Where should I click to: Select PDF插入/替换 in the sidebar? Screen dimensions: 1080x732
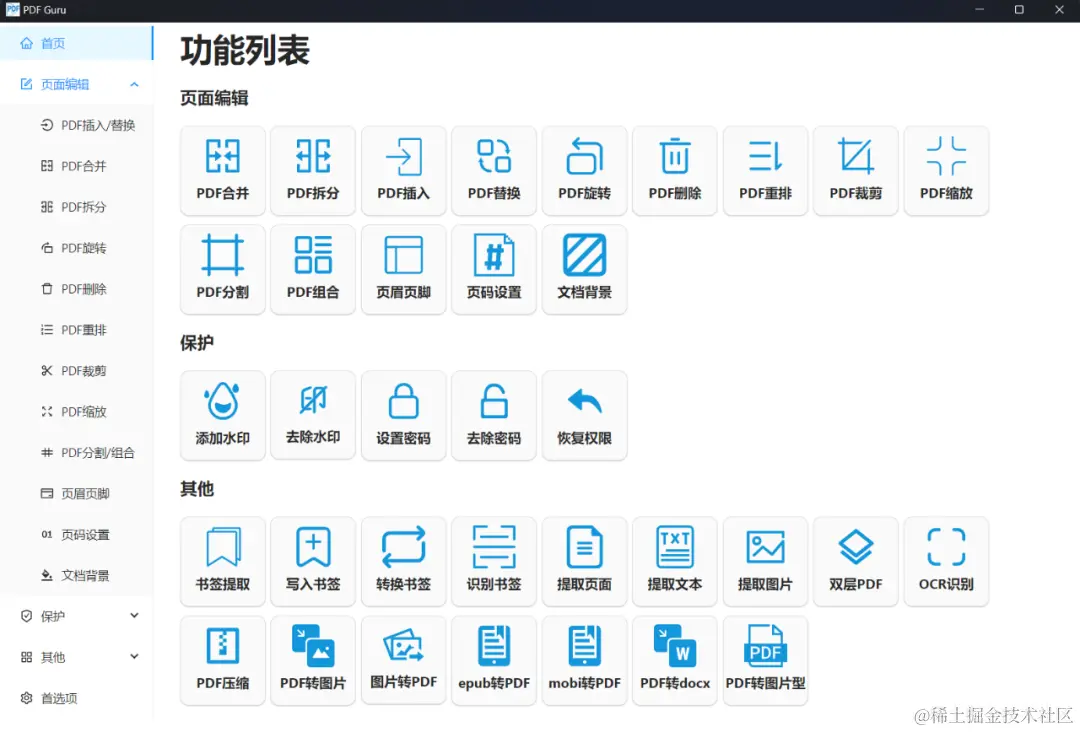tap(88, 124)
